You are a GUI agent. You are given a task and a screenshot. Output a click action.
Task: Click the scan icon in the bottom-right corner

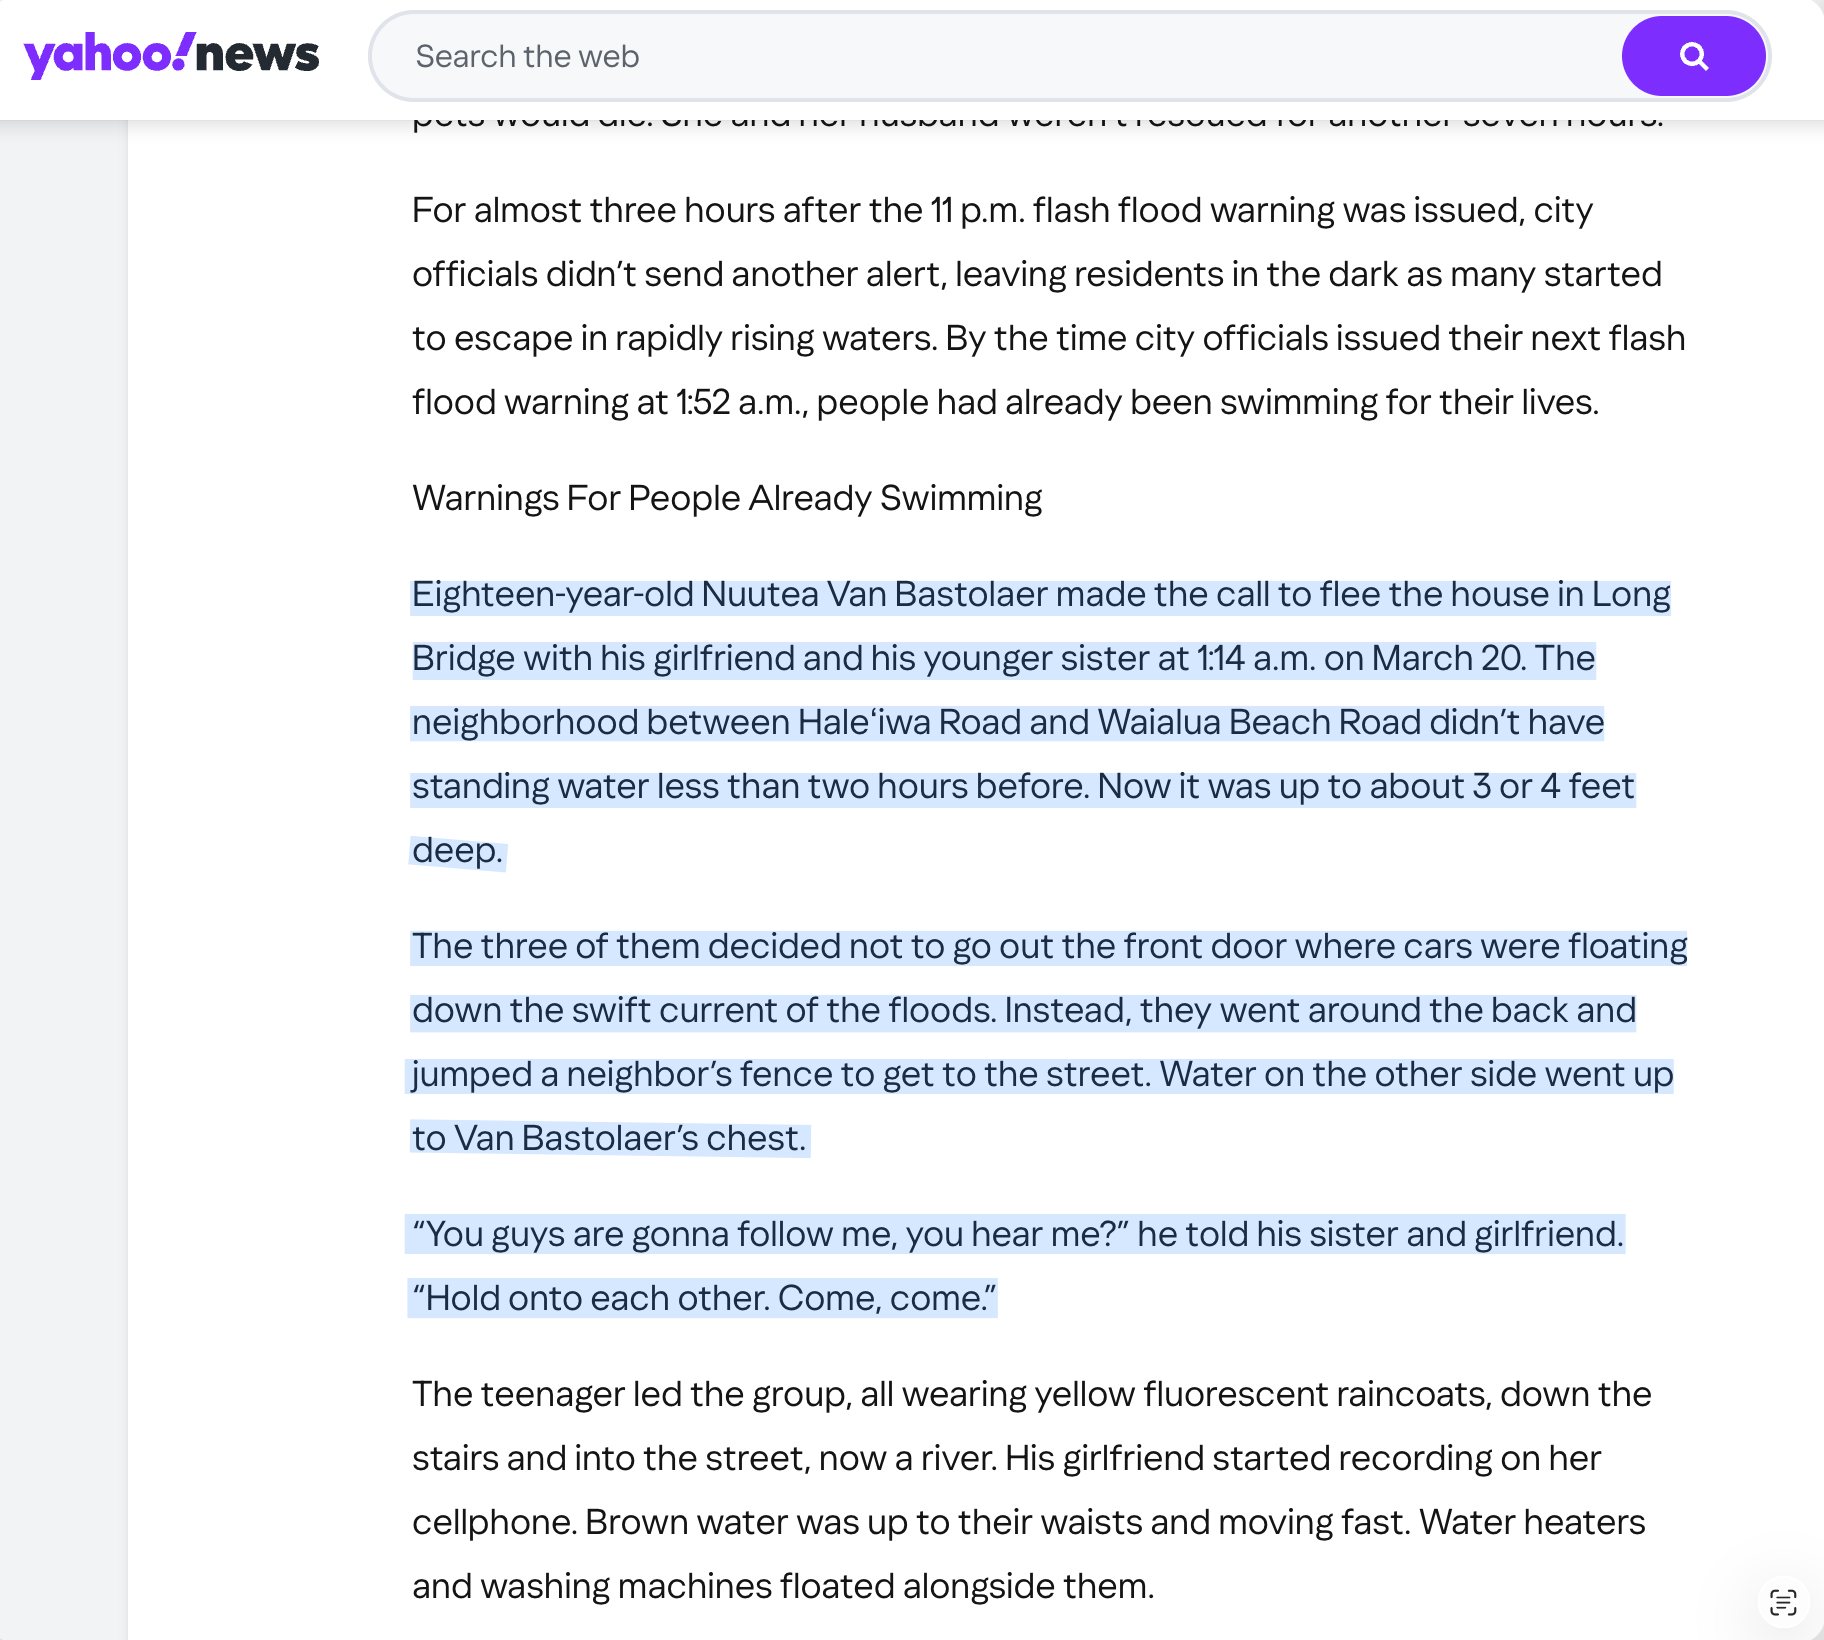1782,1602
